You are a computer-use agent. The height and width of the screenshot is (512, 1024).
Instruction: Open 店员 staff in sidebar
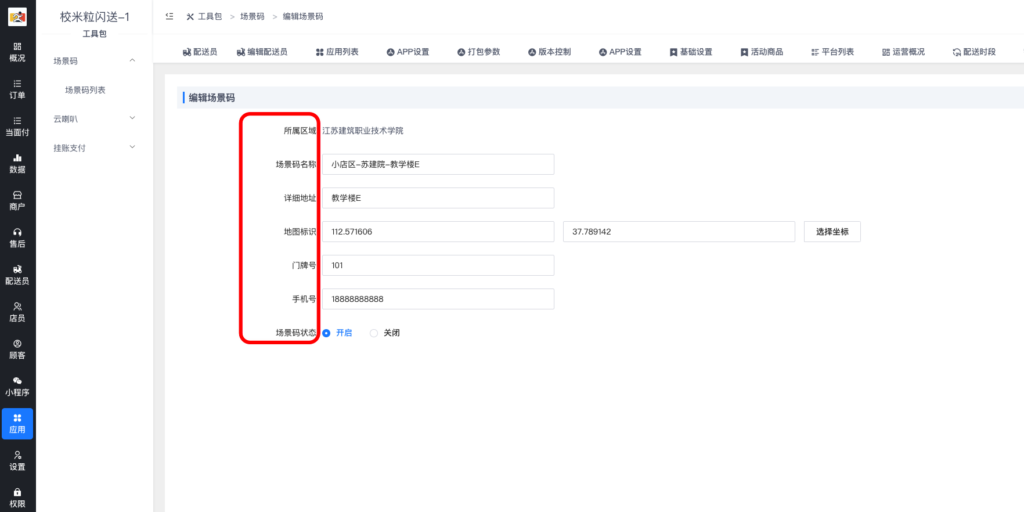click(18, 313)
